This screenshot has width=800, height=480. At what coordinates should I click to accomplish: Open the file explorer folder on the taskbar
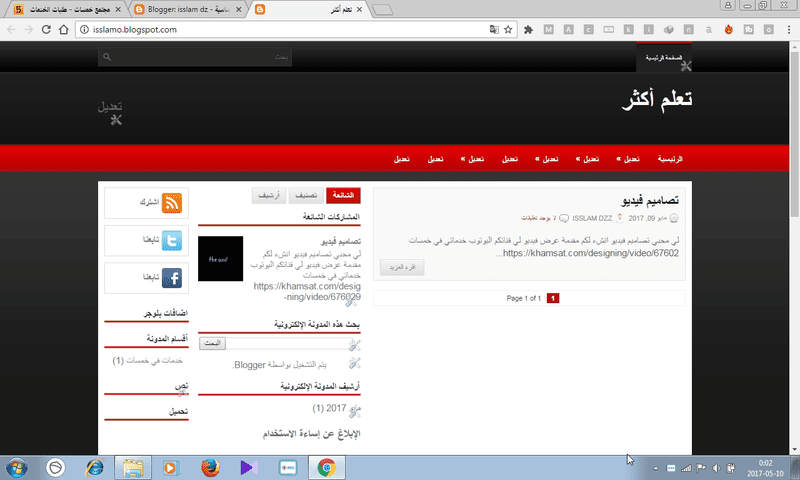(133, 467)
